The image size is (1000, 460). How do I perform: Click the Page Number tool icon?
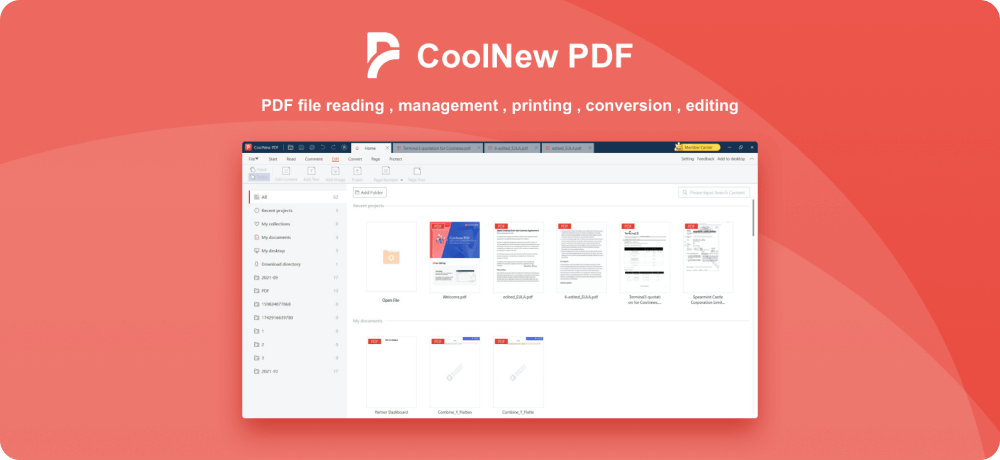(386, 170)
